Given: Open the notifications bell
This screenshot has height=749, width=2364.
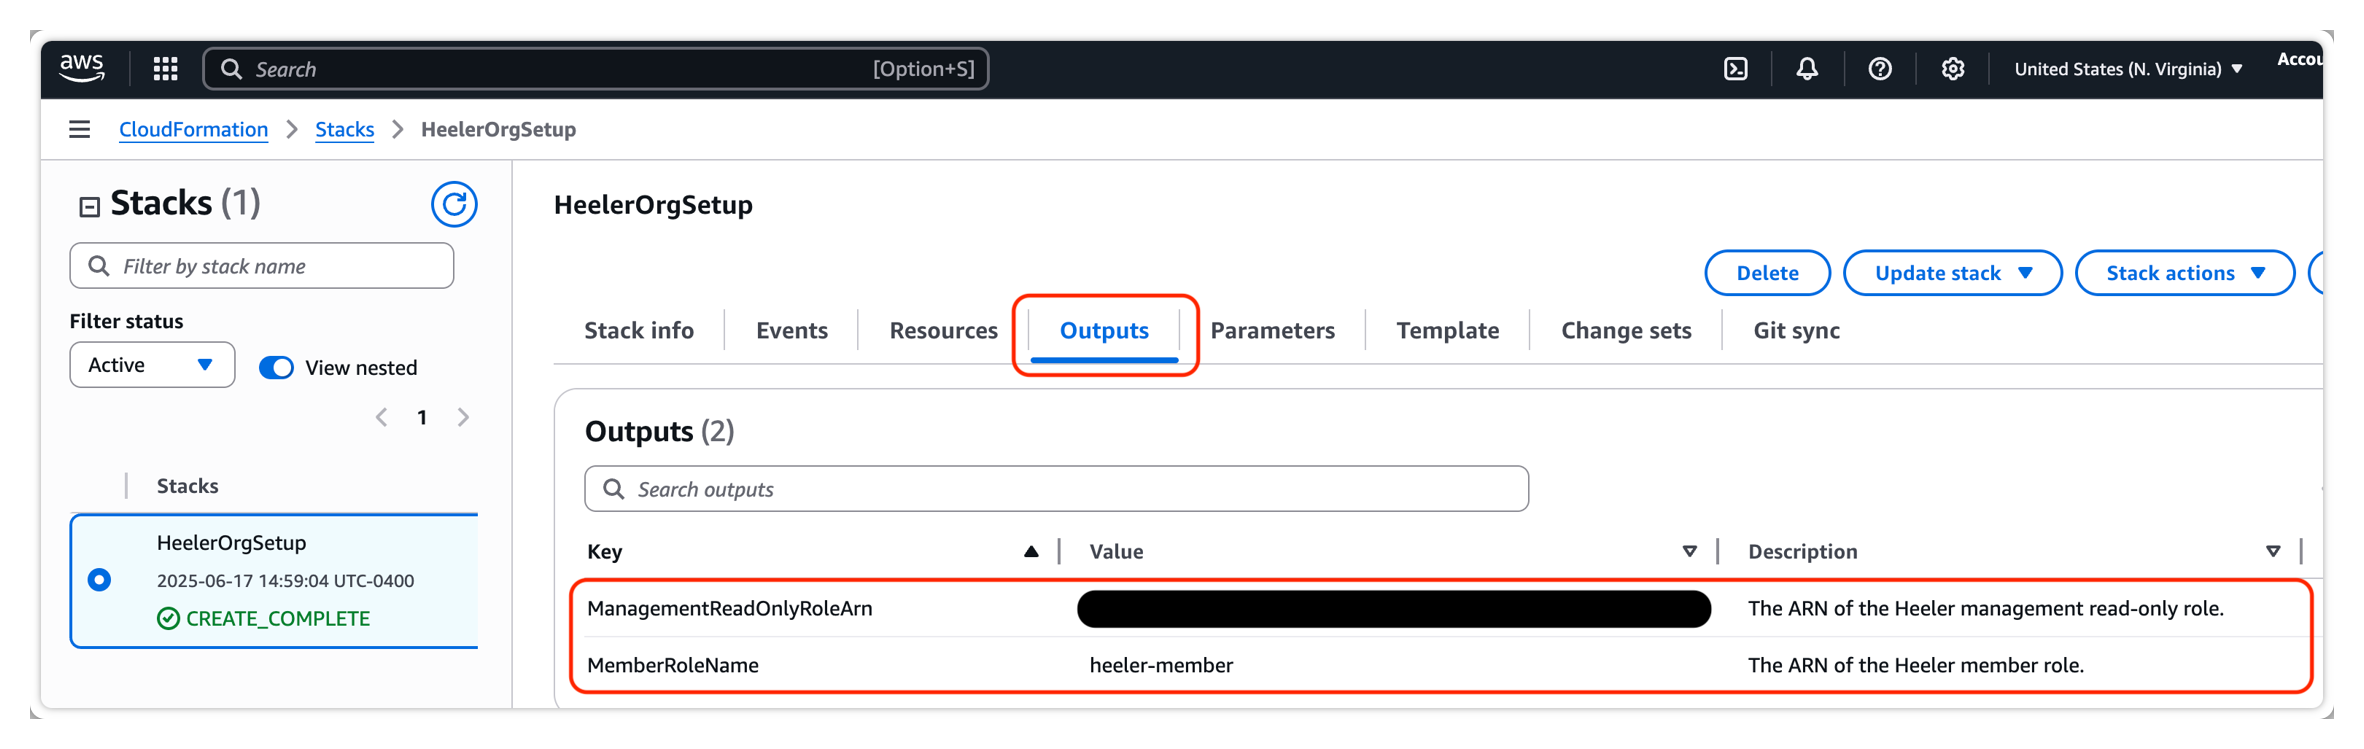Looking at the screenshot, I should click(1807, 68).
